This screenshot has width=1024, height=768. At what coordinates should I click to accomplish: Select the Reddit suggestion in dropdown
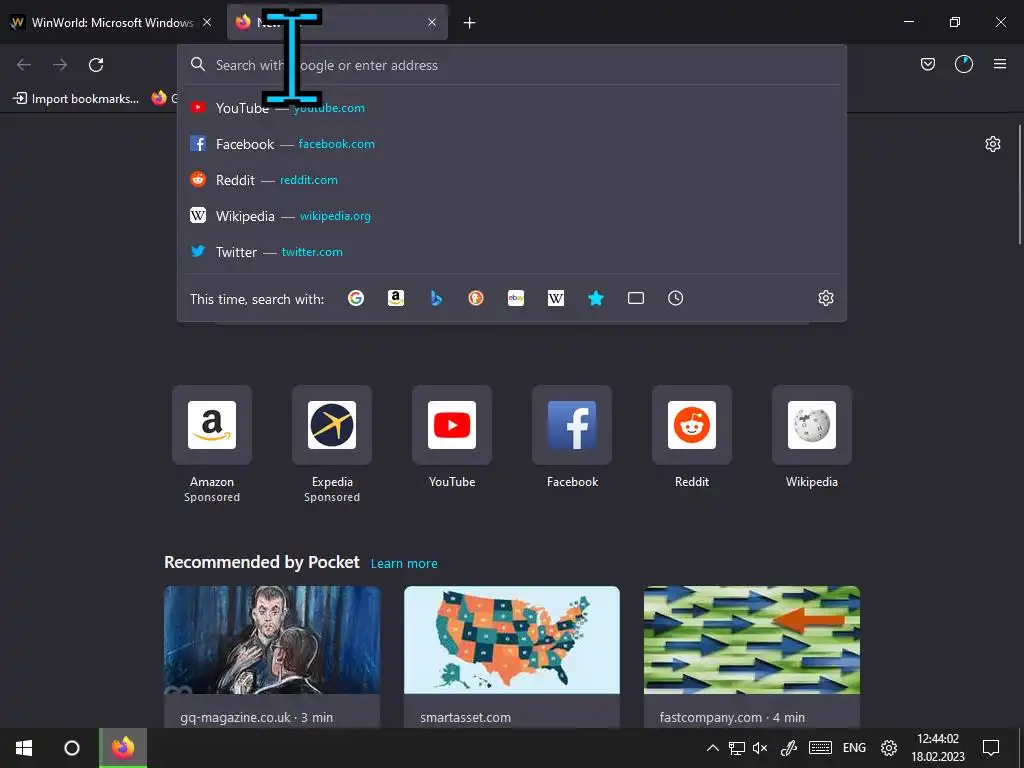click(512, 180)
